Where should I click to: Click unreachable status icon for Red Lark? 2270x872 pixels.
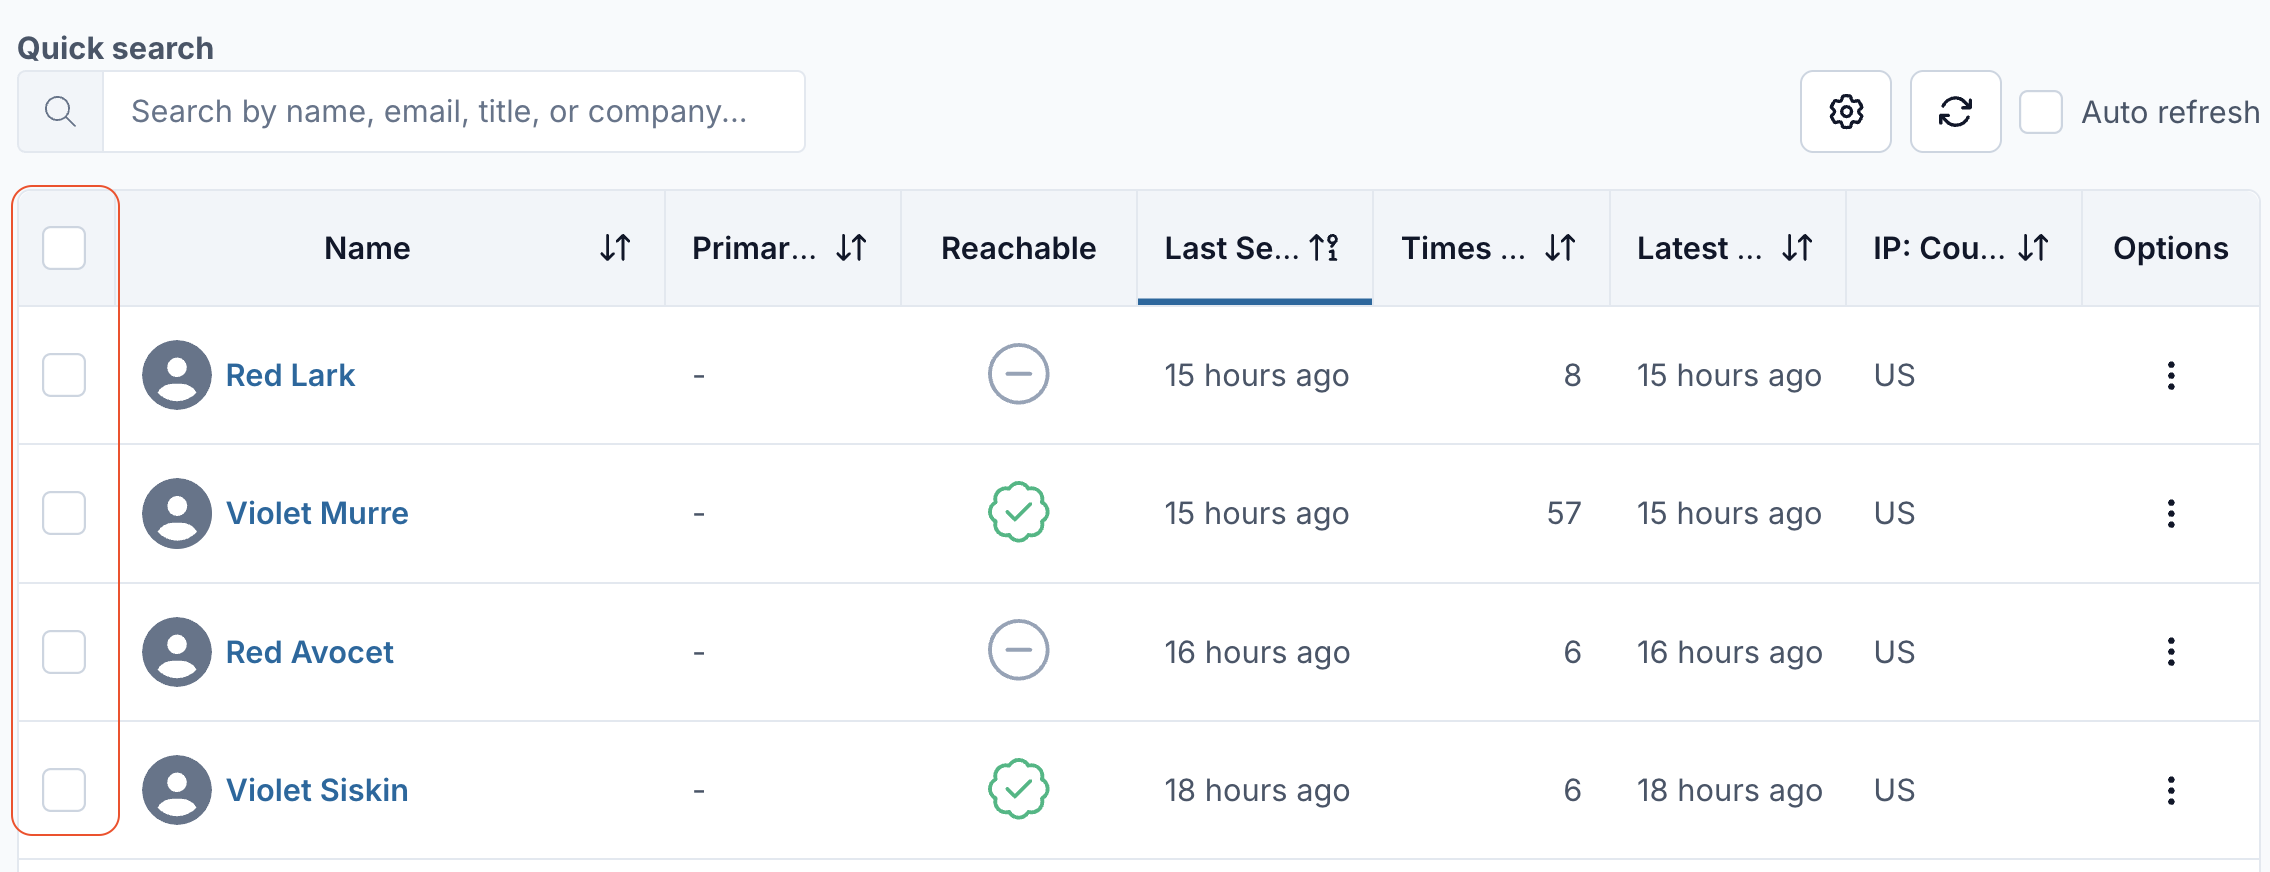coord(1018,374)
